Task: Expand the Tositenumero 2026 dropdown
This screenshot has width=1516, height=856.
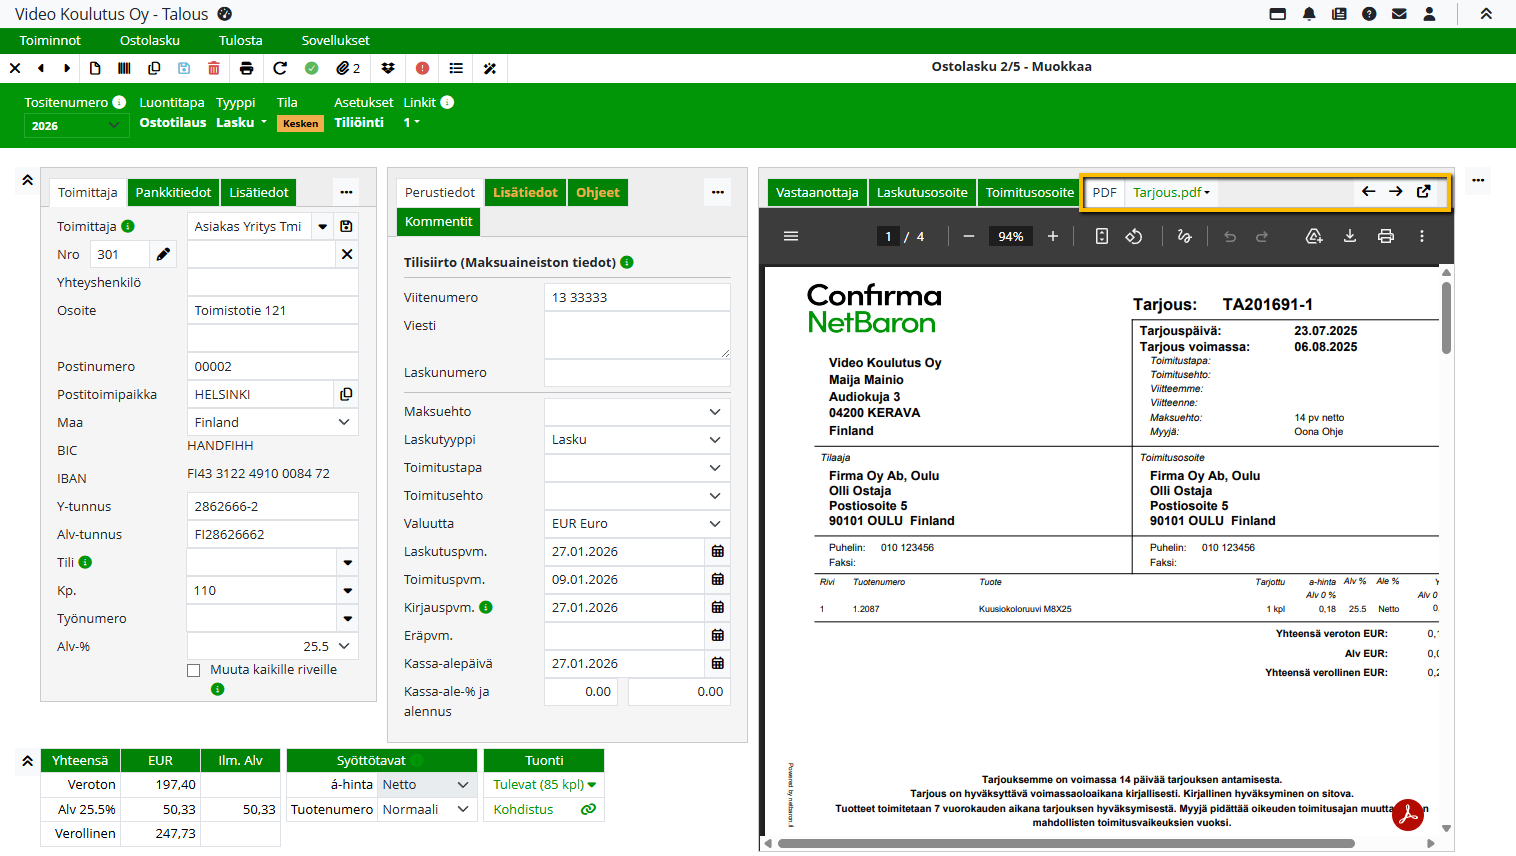Action: pos(75,126)
